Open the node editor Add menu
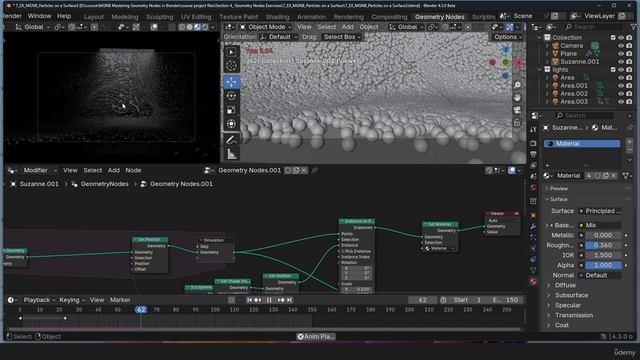640x360 pixels. pyautogui.click(x=113, y=170)
